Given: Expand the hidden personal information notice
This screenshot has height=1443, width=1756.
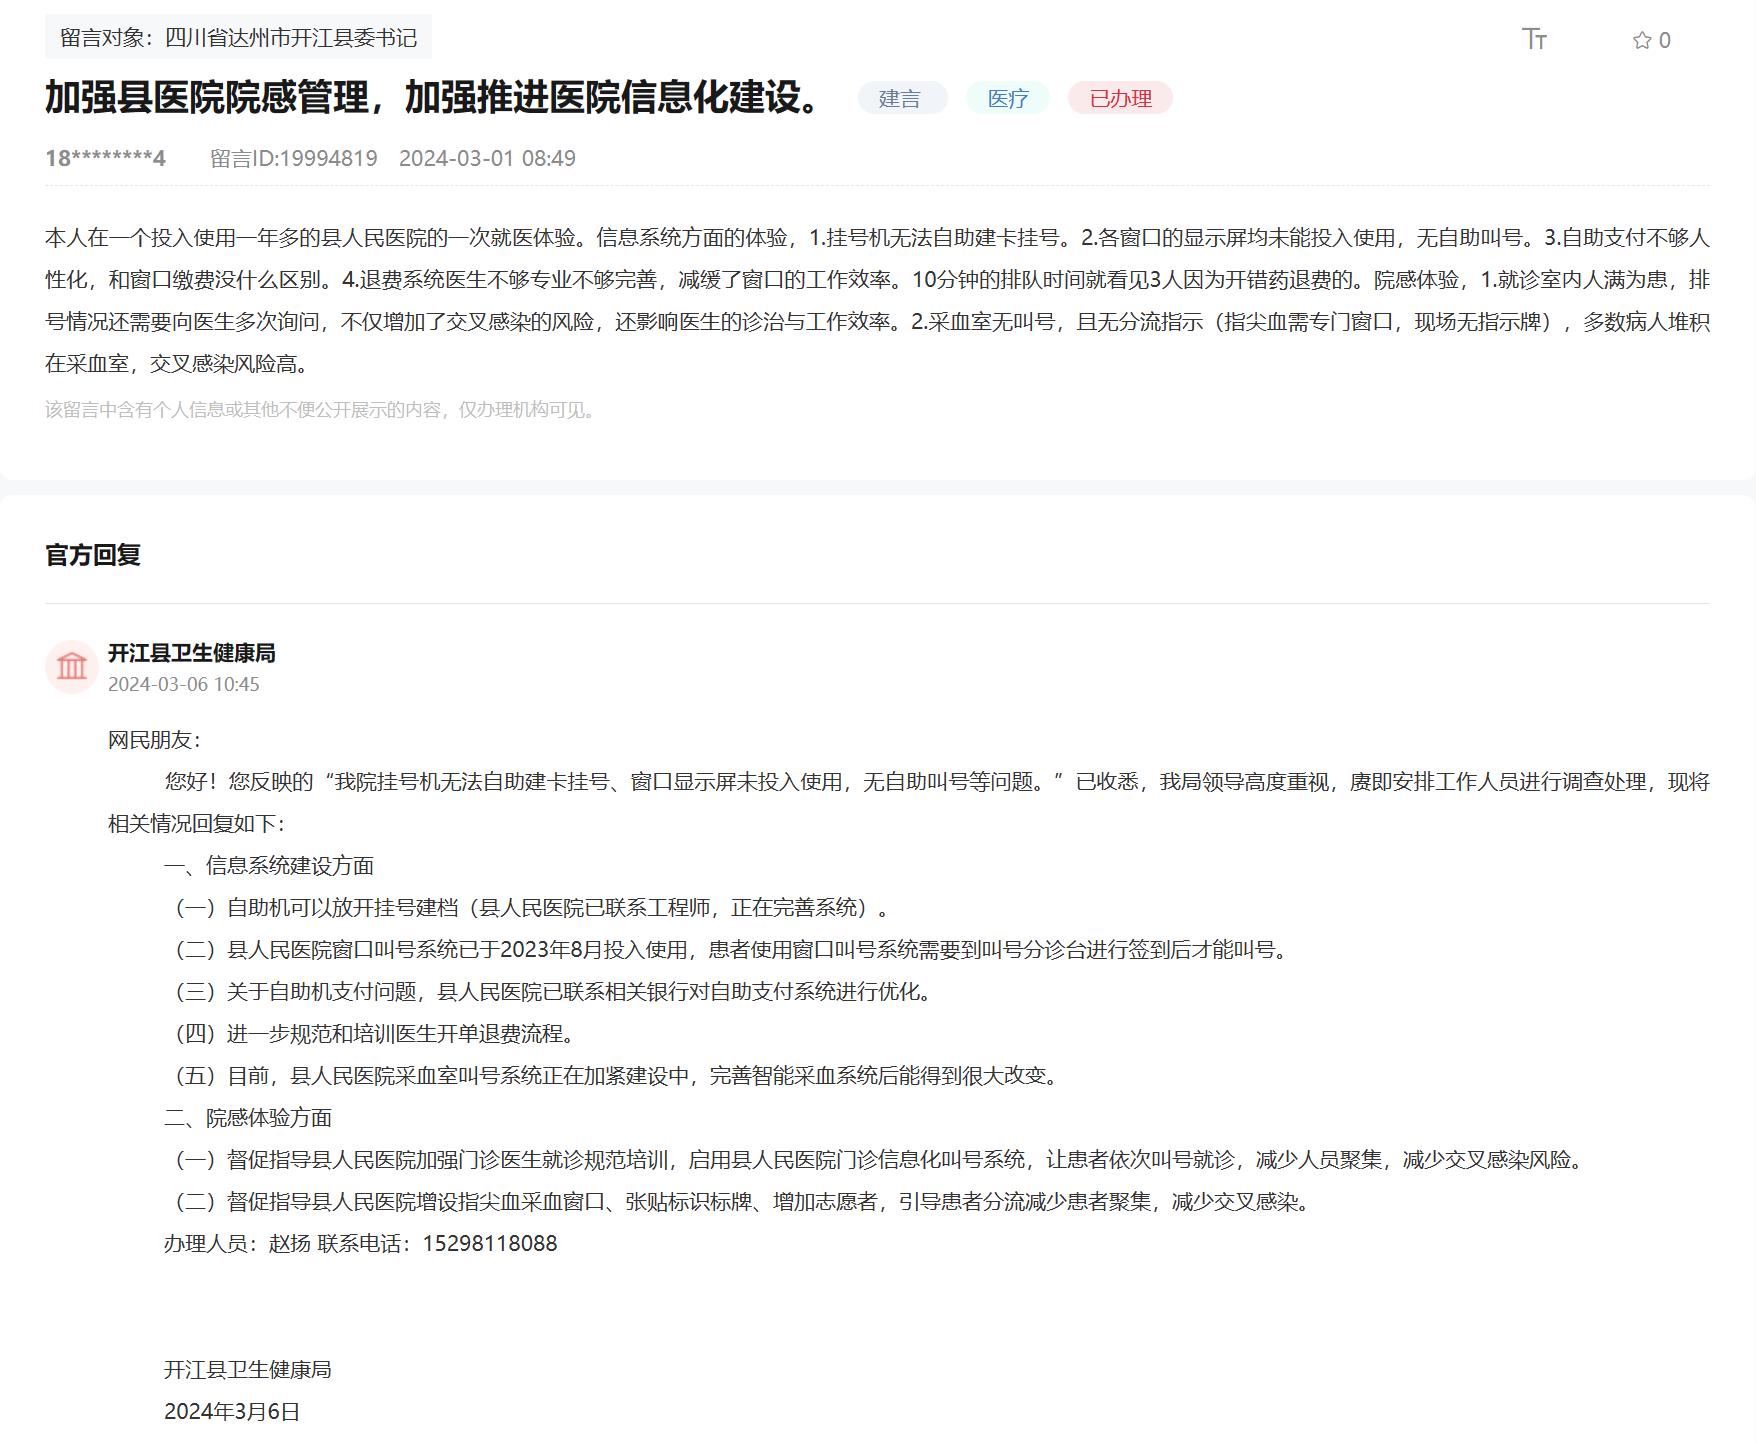Looking at the screenshot, I should point(320,409).
